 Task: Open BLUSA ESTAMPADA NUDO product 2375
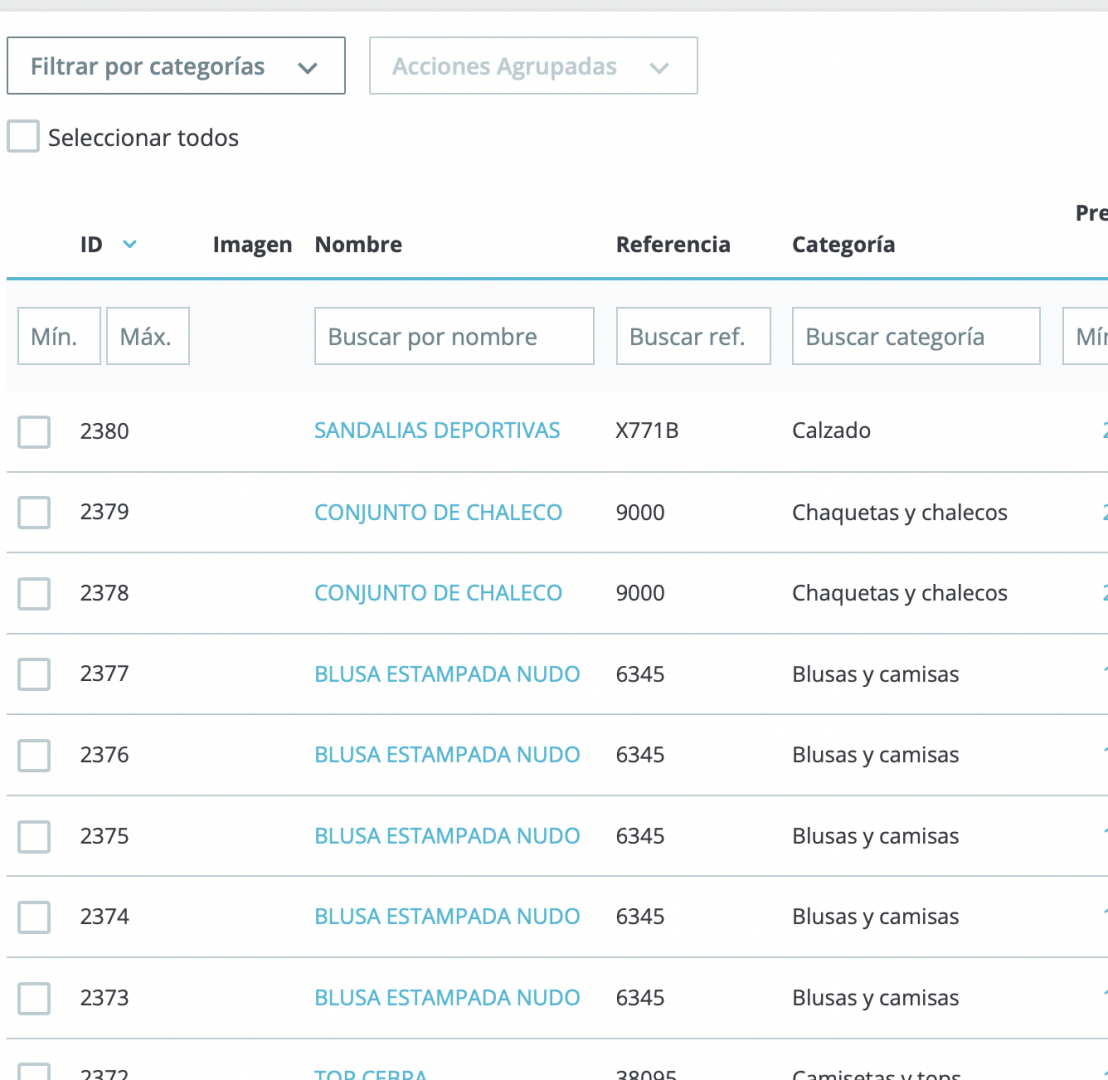(447, 836)
